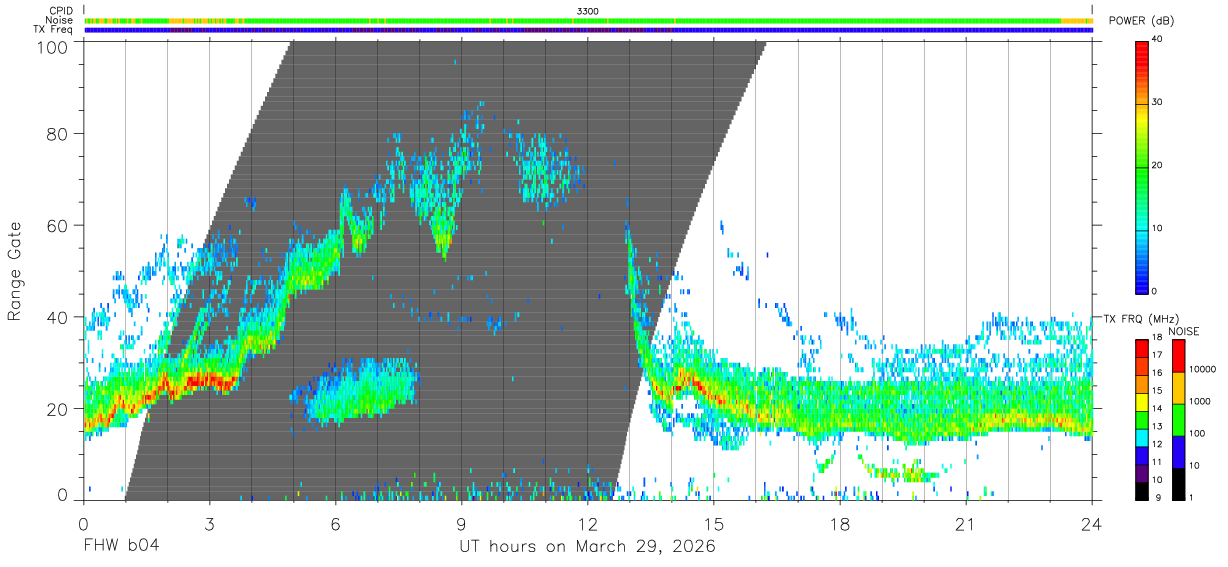
Task: Click the 20 tick on the power scale
Action: [x=1158, y=165]
